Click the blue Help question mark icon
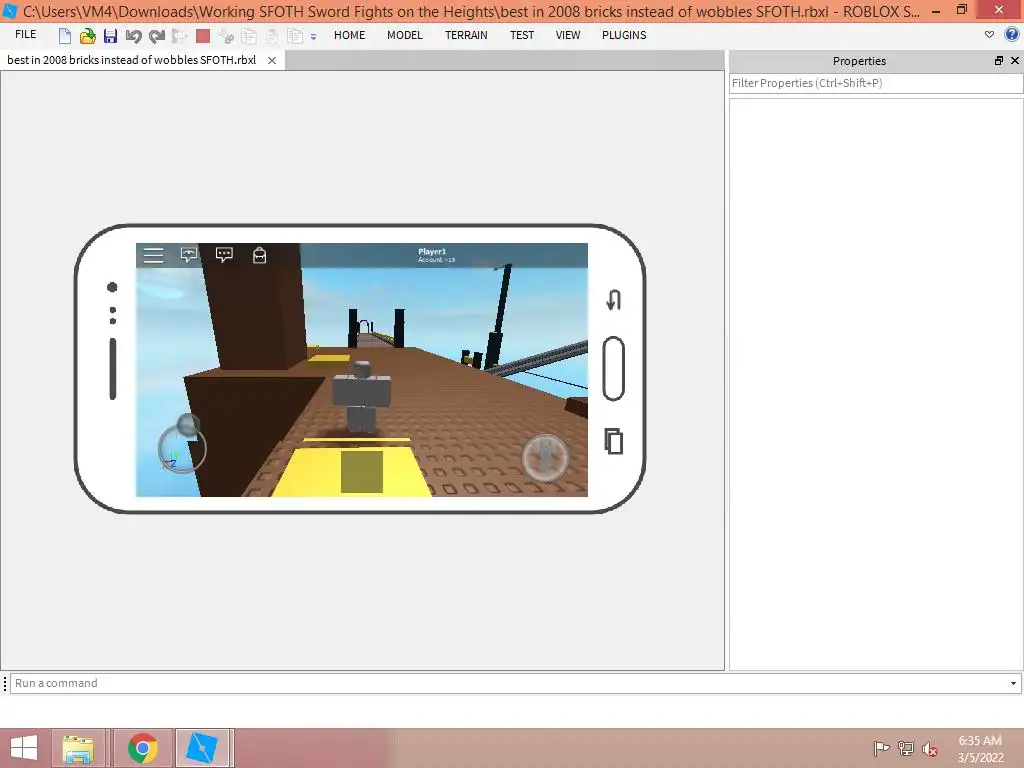The image size is (1024, 768). click(1012, 34)
